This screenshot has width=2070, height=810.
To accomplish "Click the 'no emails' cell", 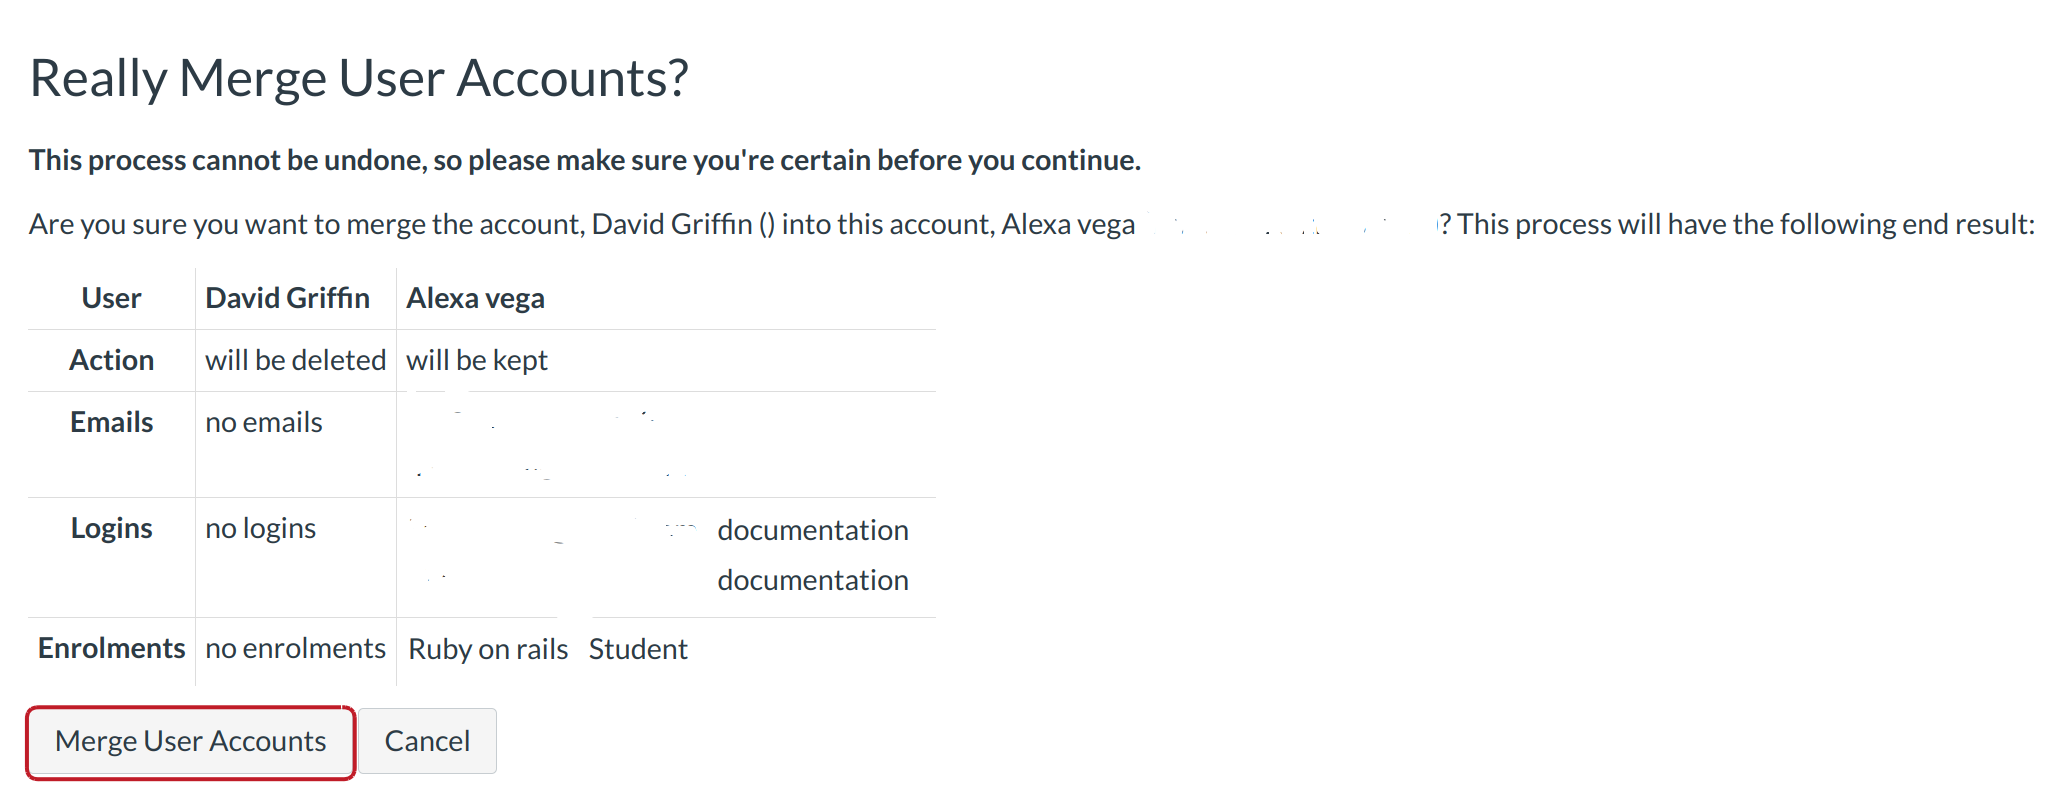I will pos(264,422).
